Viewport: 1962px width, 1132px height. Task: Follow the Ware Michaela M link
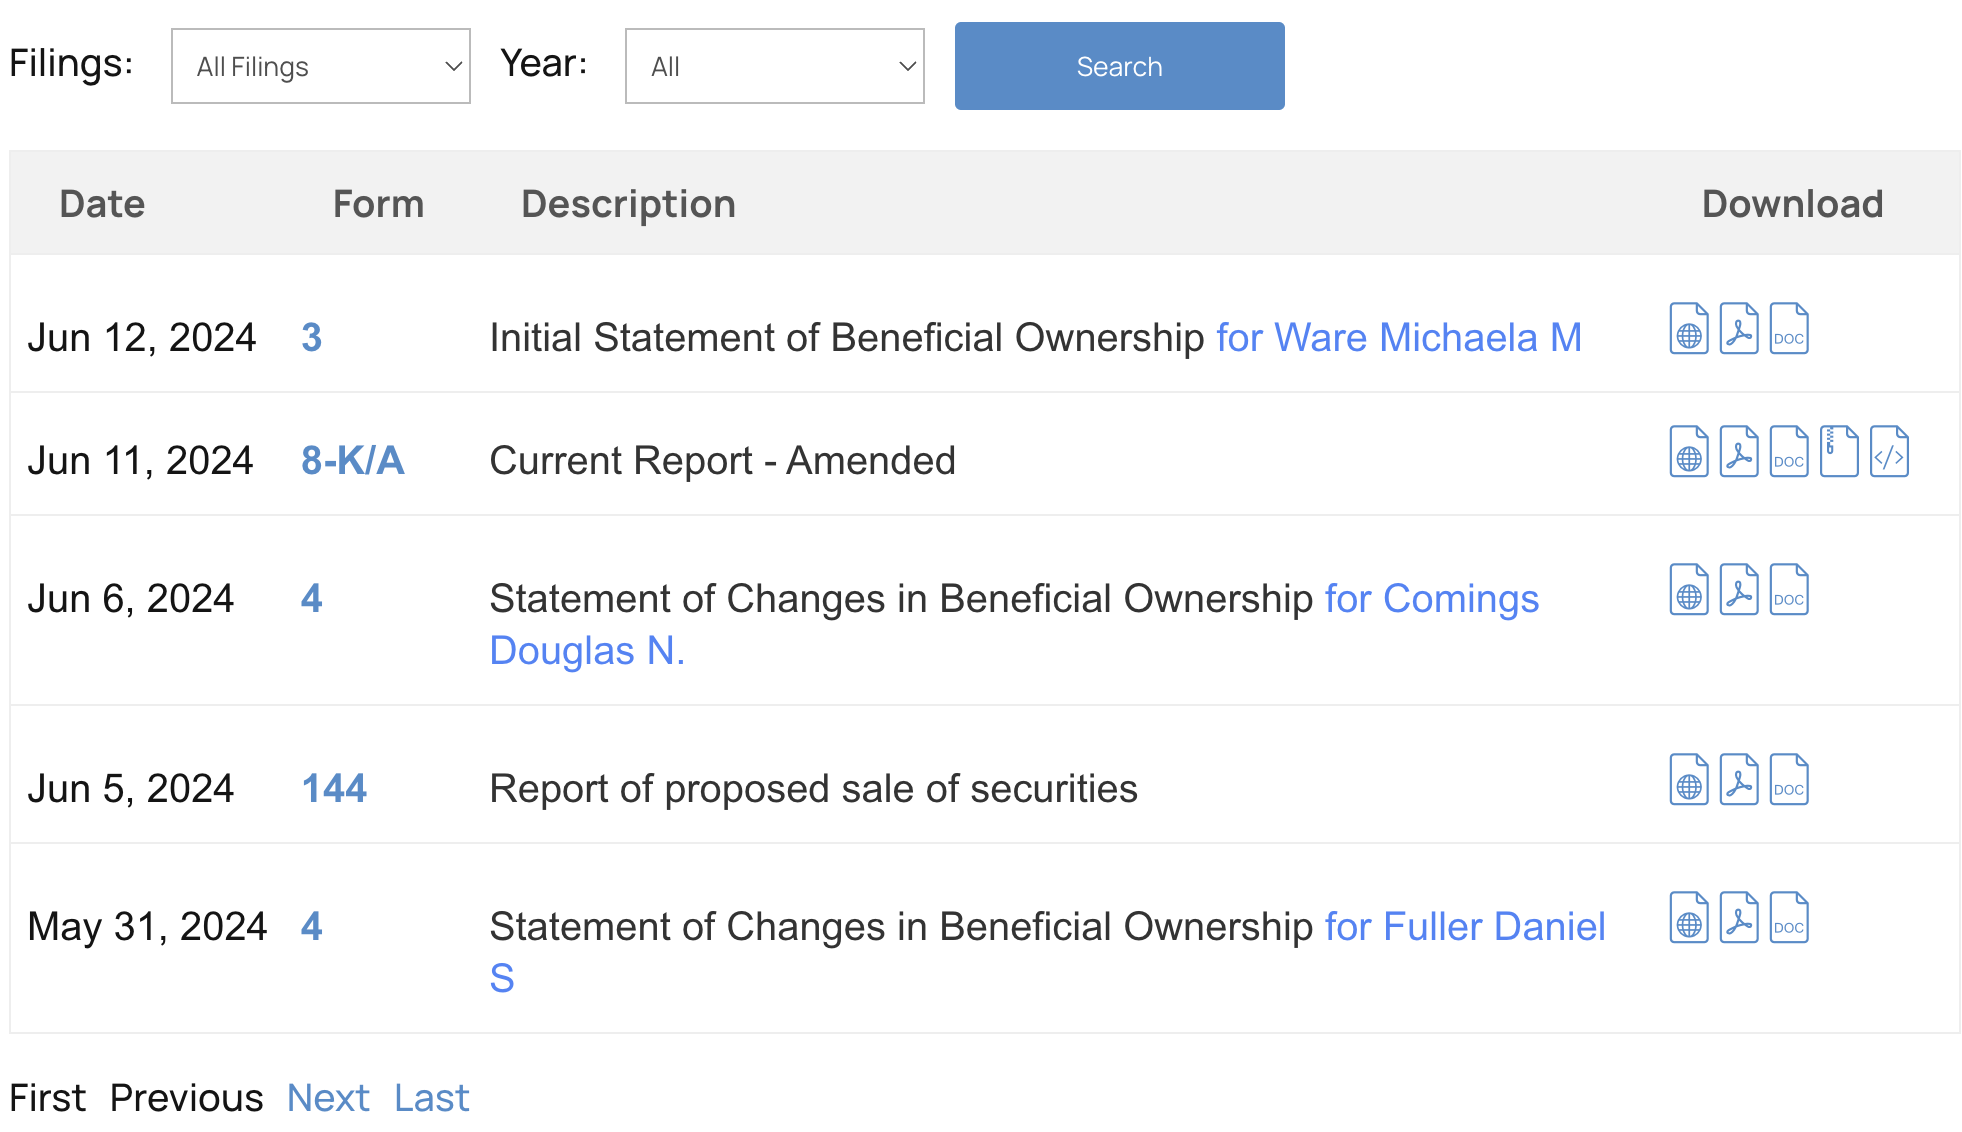(1398, 338)
